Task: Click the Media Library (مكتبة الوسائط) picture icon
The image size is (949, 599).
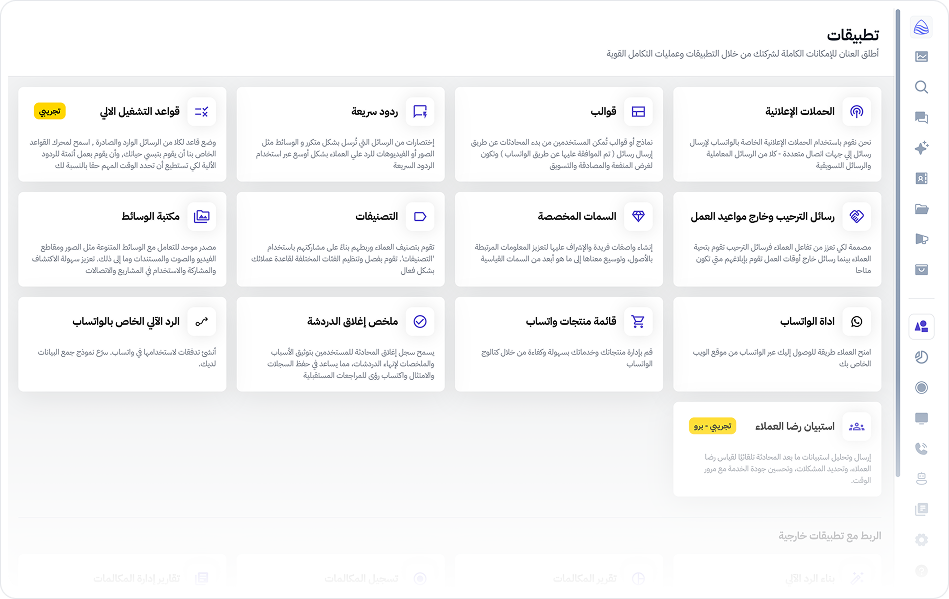Action: click(202, 216)
